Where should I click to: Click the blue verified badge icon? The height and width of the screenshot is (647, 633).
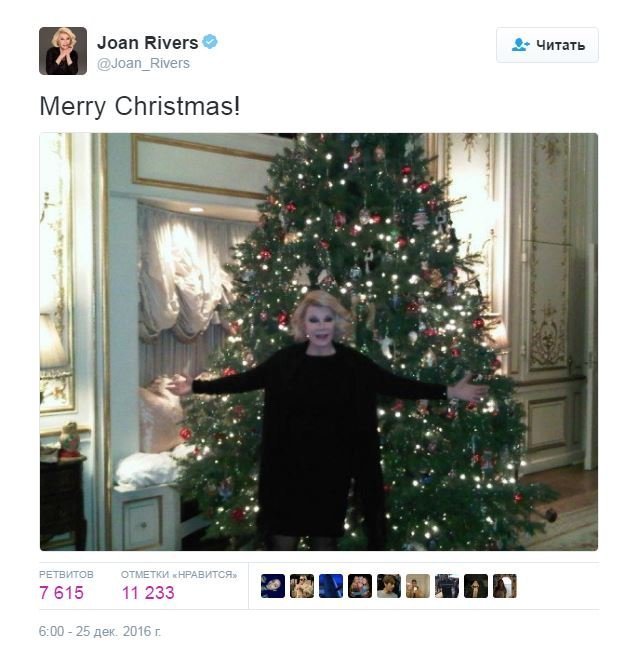click(210, 42)
